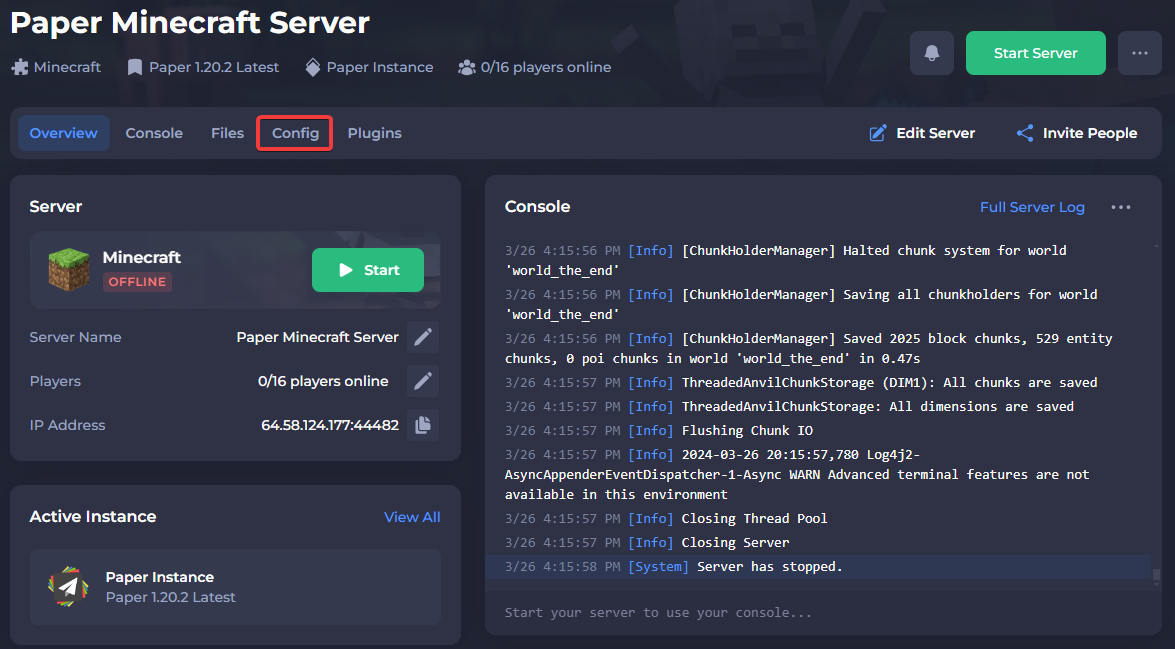The width and height of the screenshot is (1175, 649).
Task: Click the IP address 64.58.124.177:44482
Action: [x=330, y=425]
